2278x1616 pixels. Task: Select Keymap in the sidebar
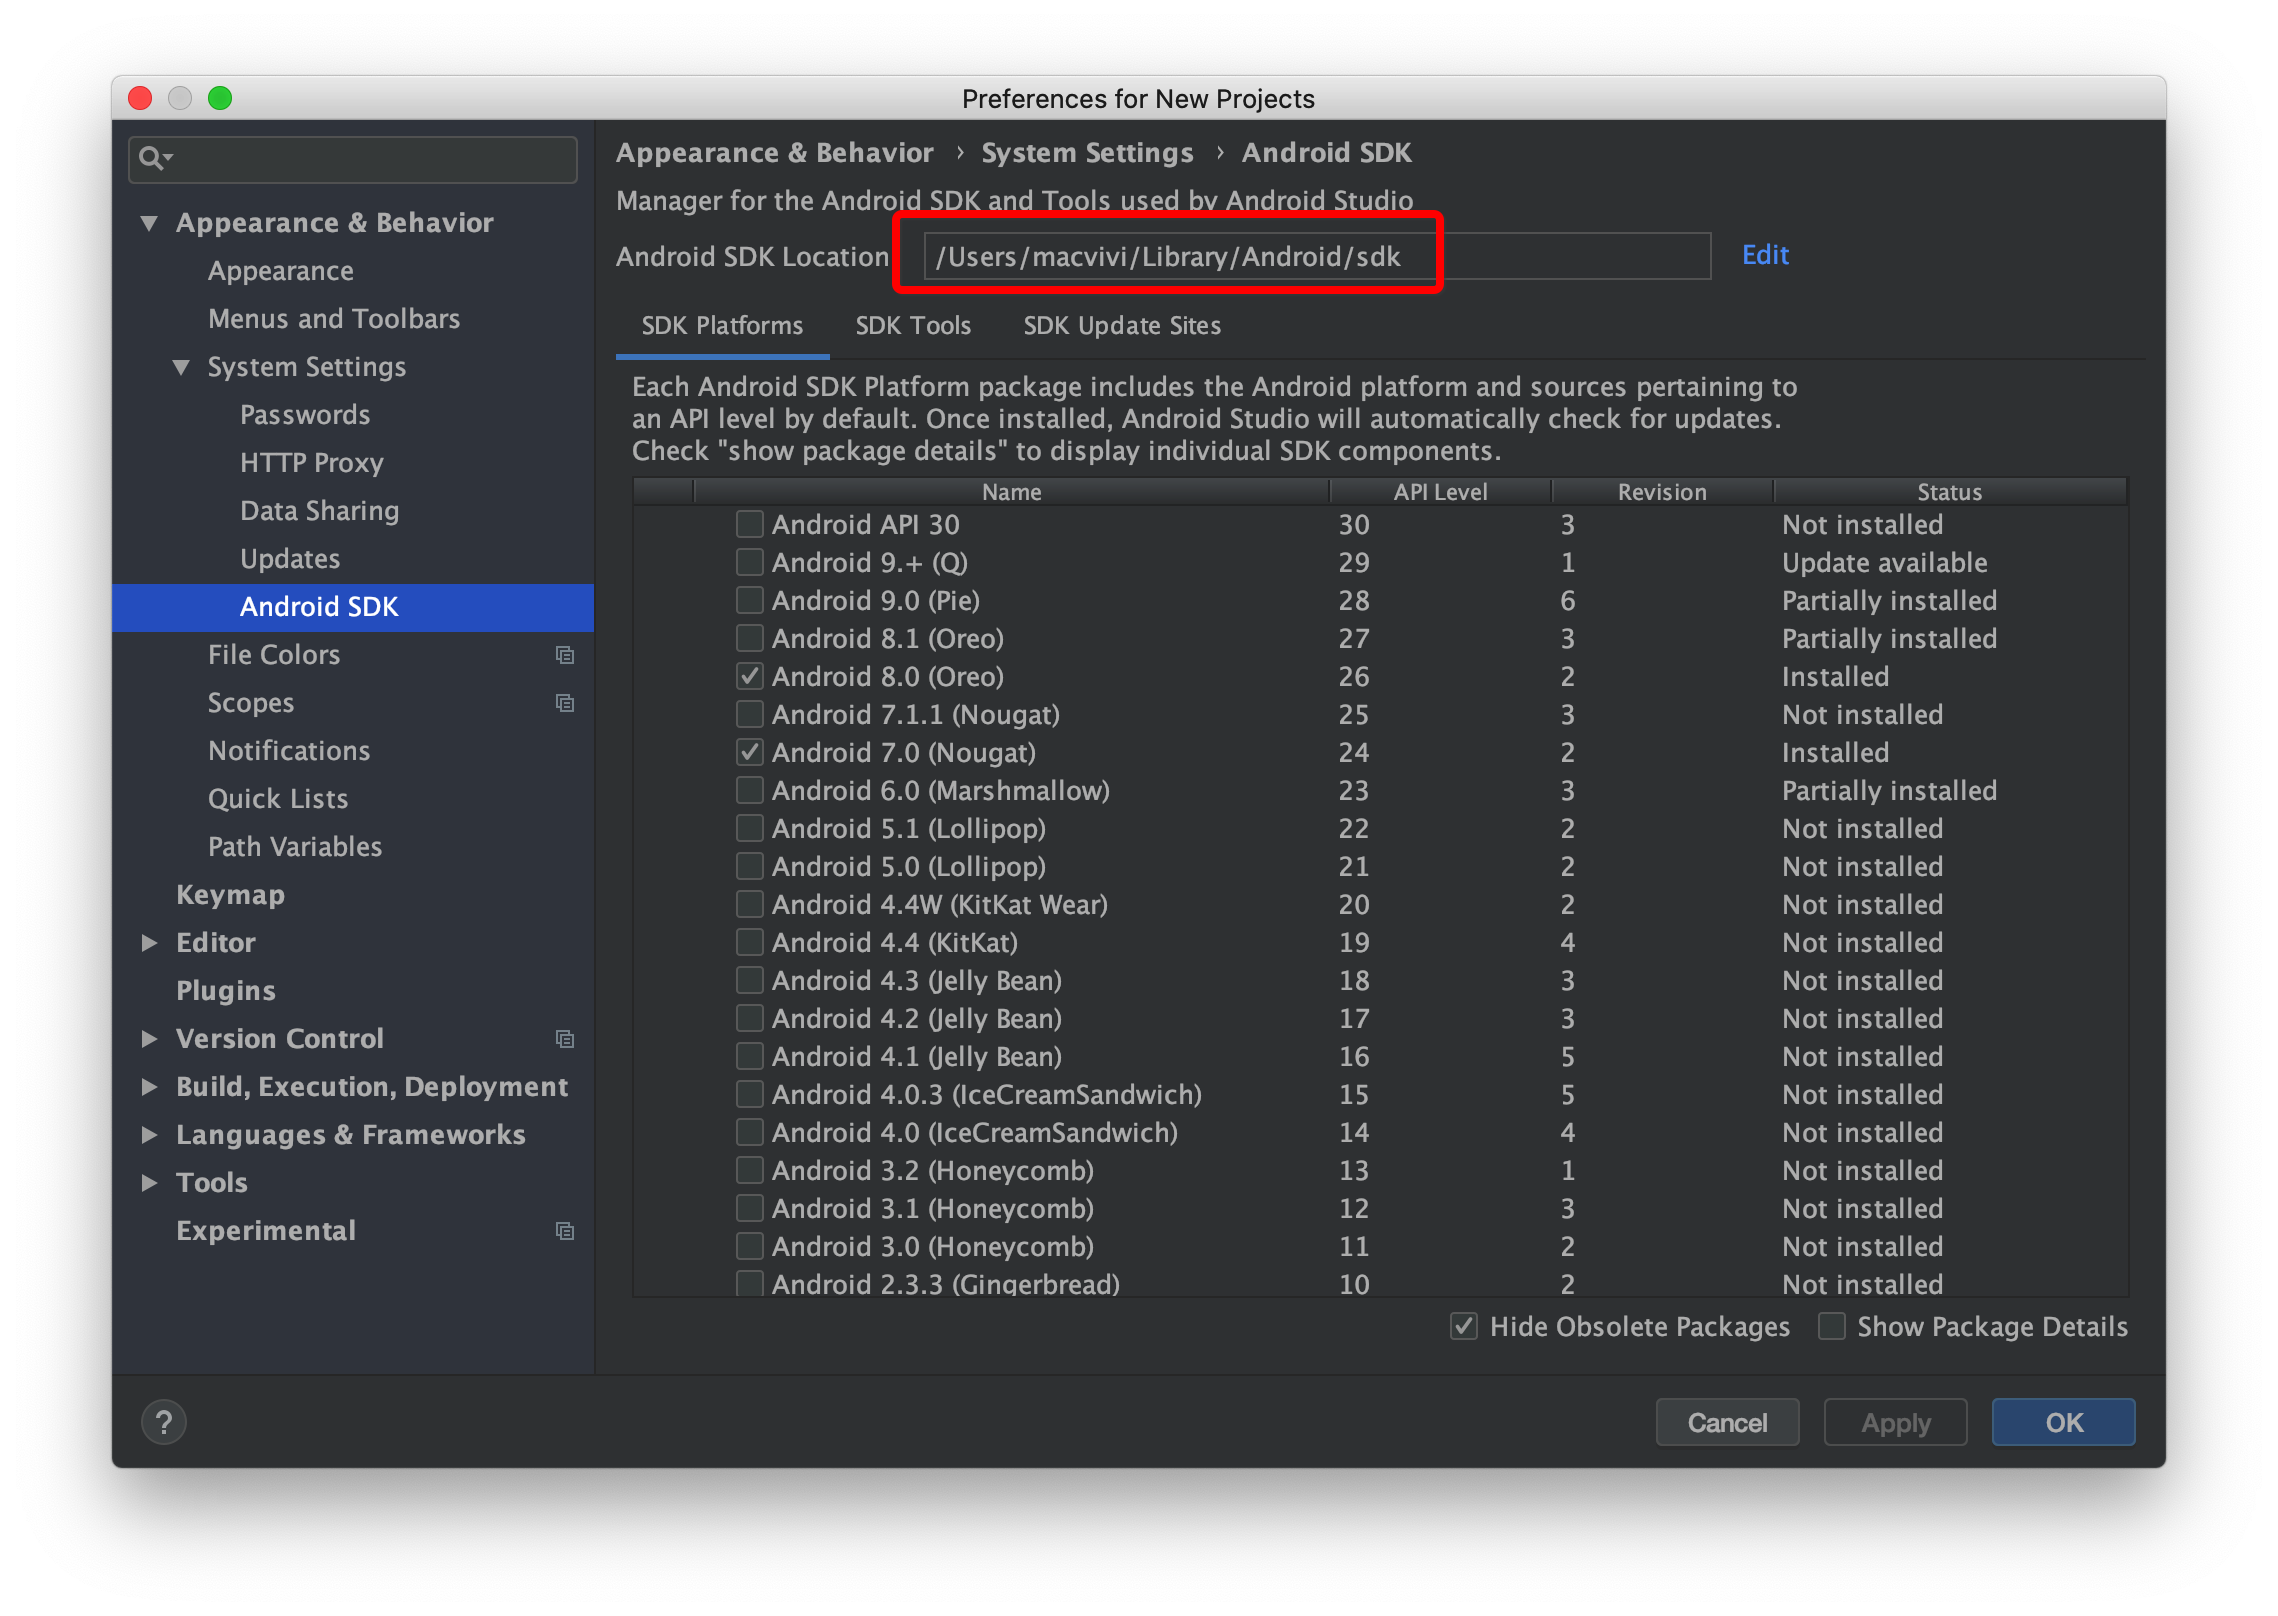click(231, 895)
